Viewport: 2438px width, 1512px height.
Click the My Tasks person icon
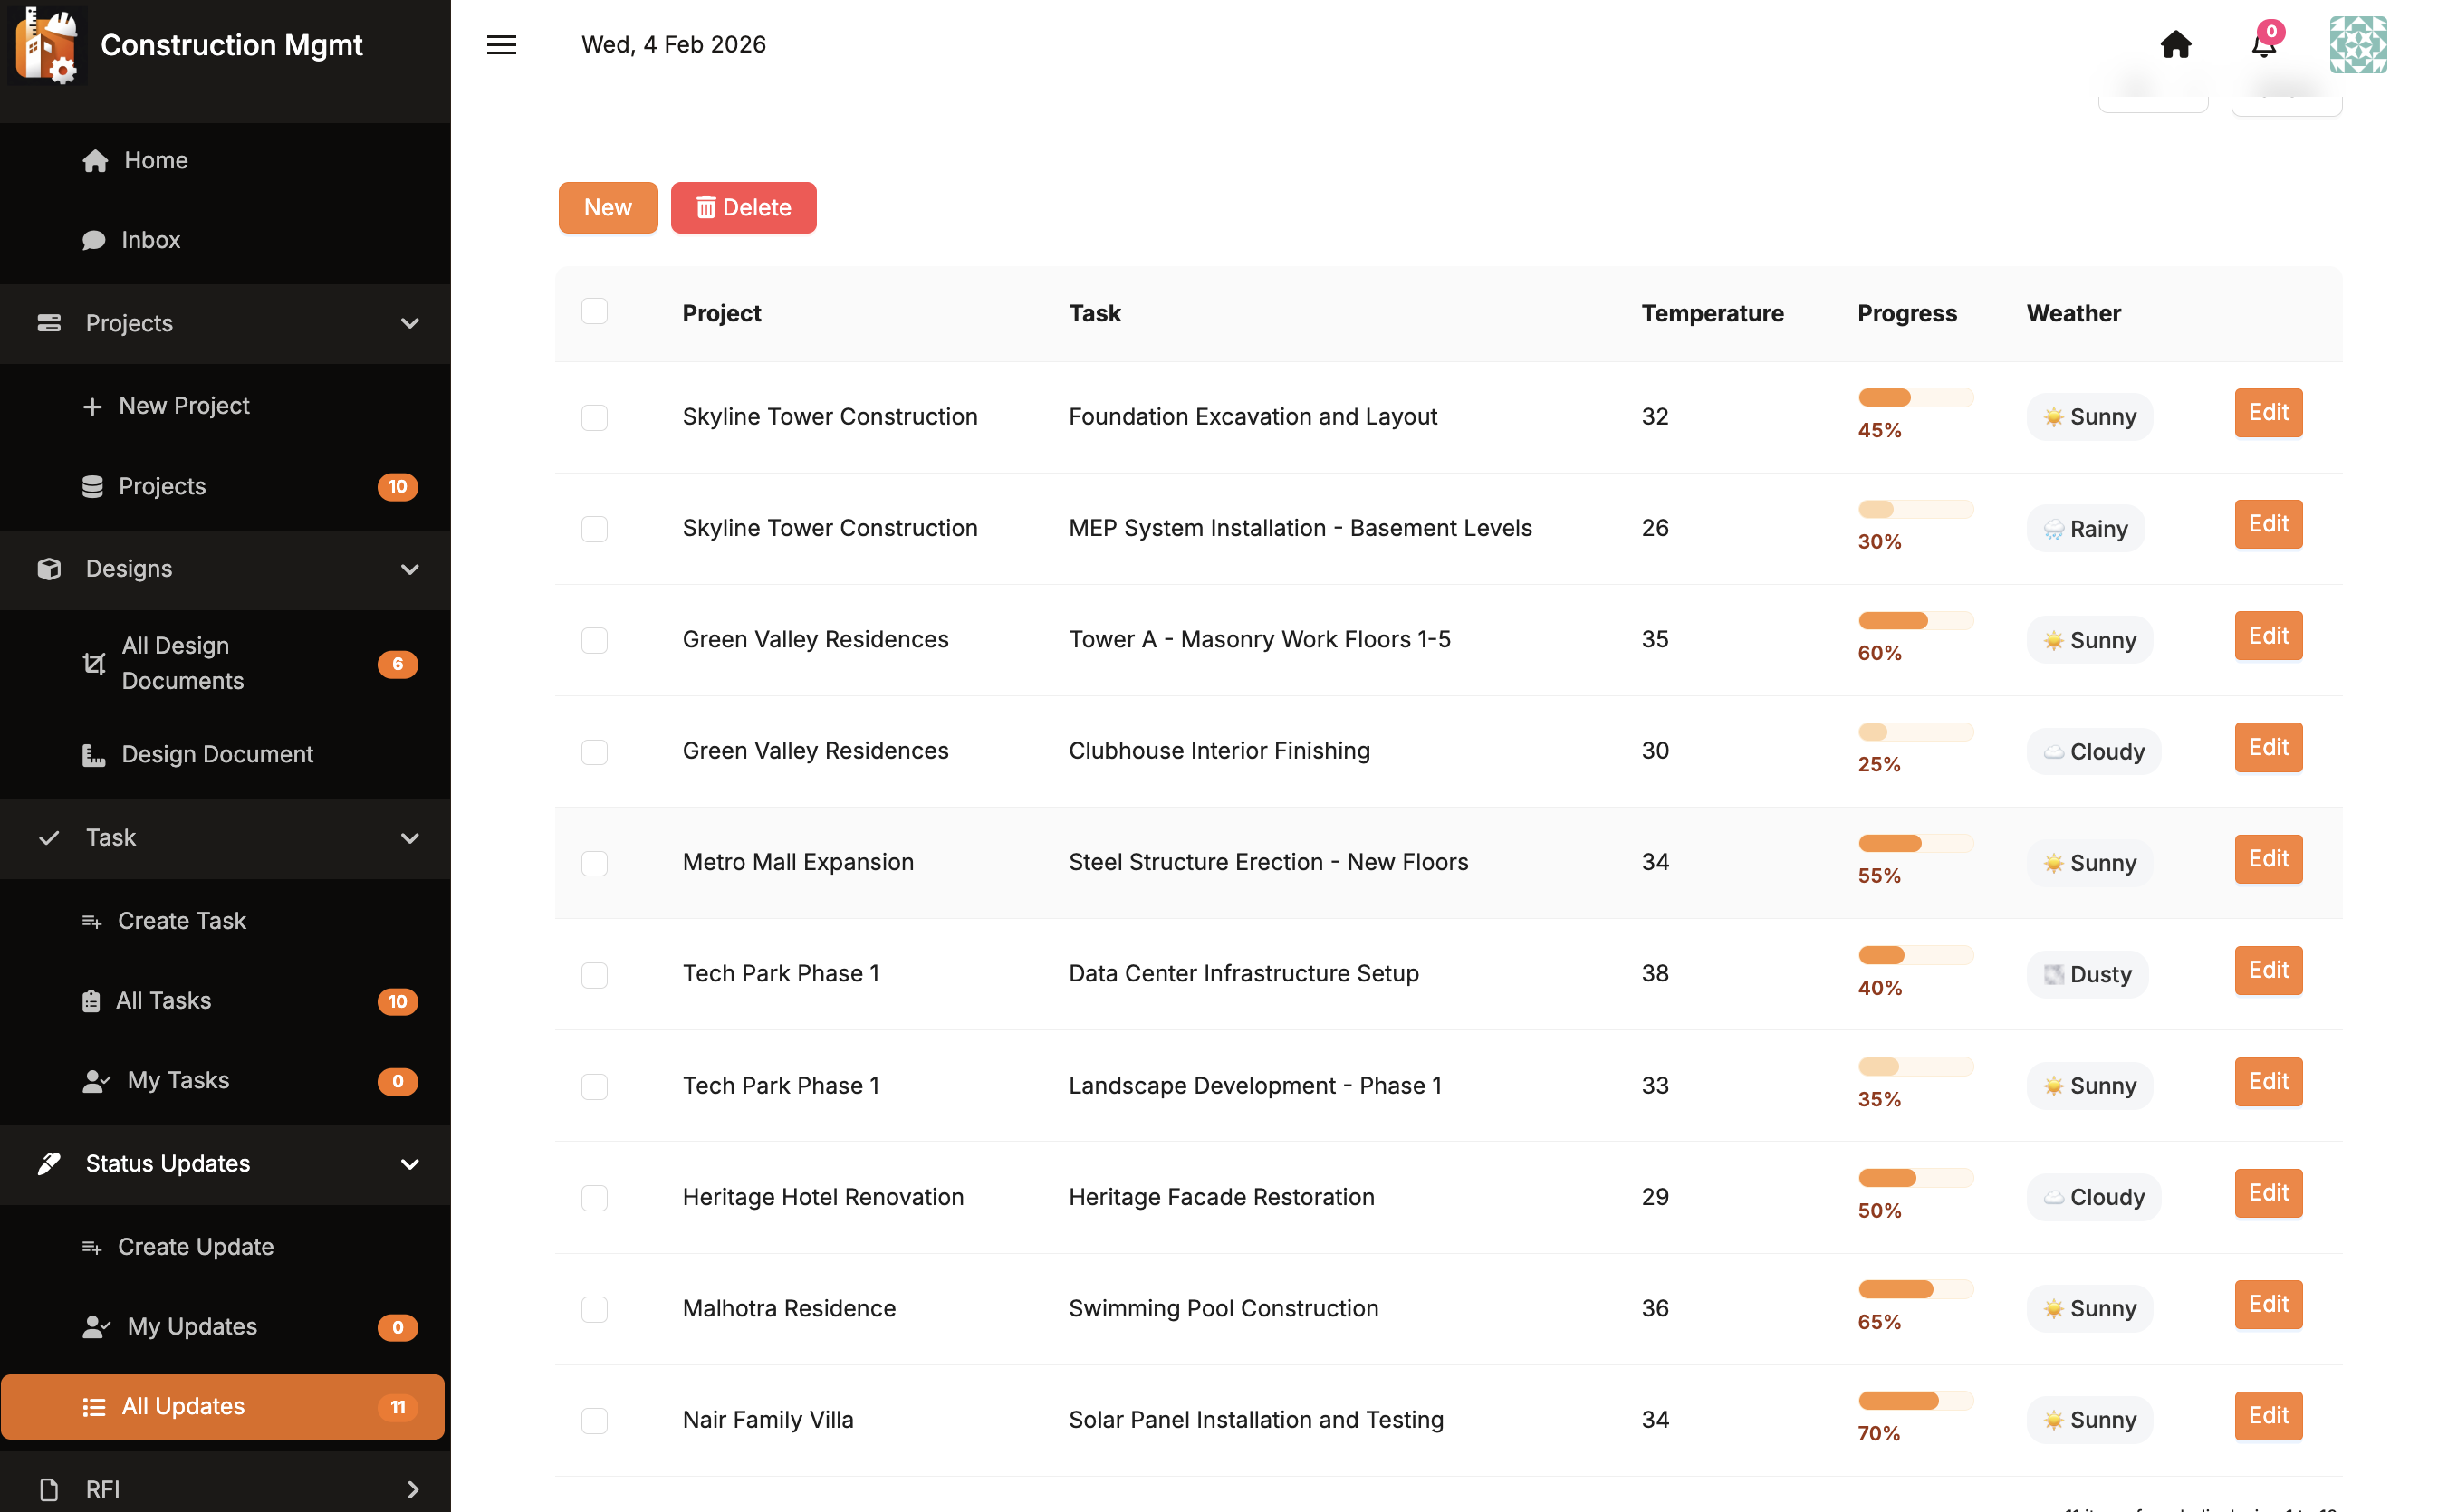[96, 1081]
